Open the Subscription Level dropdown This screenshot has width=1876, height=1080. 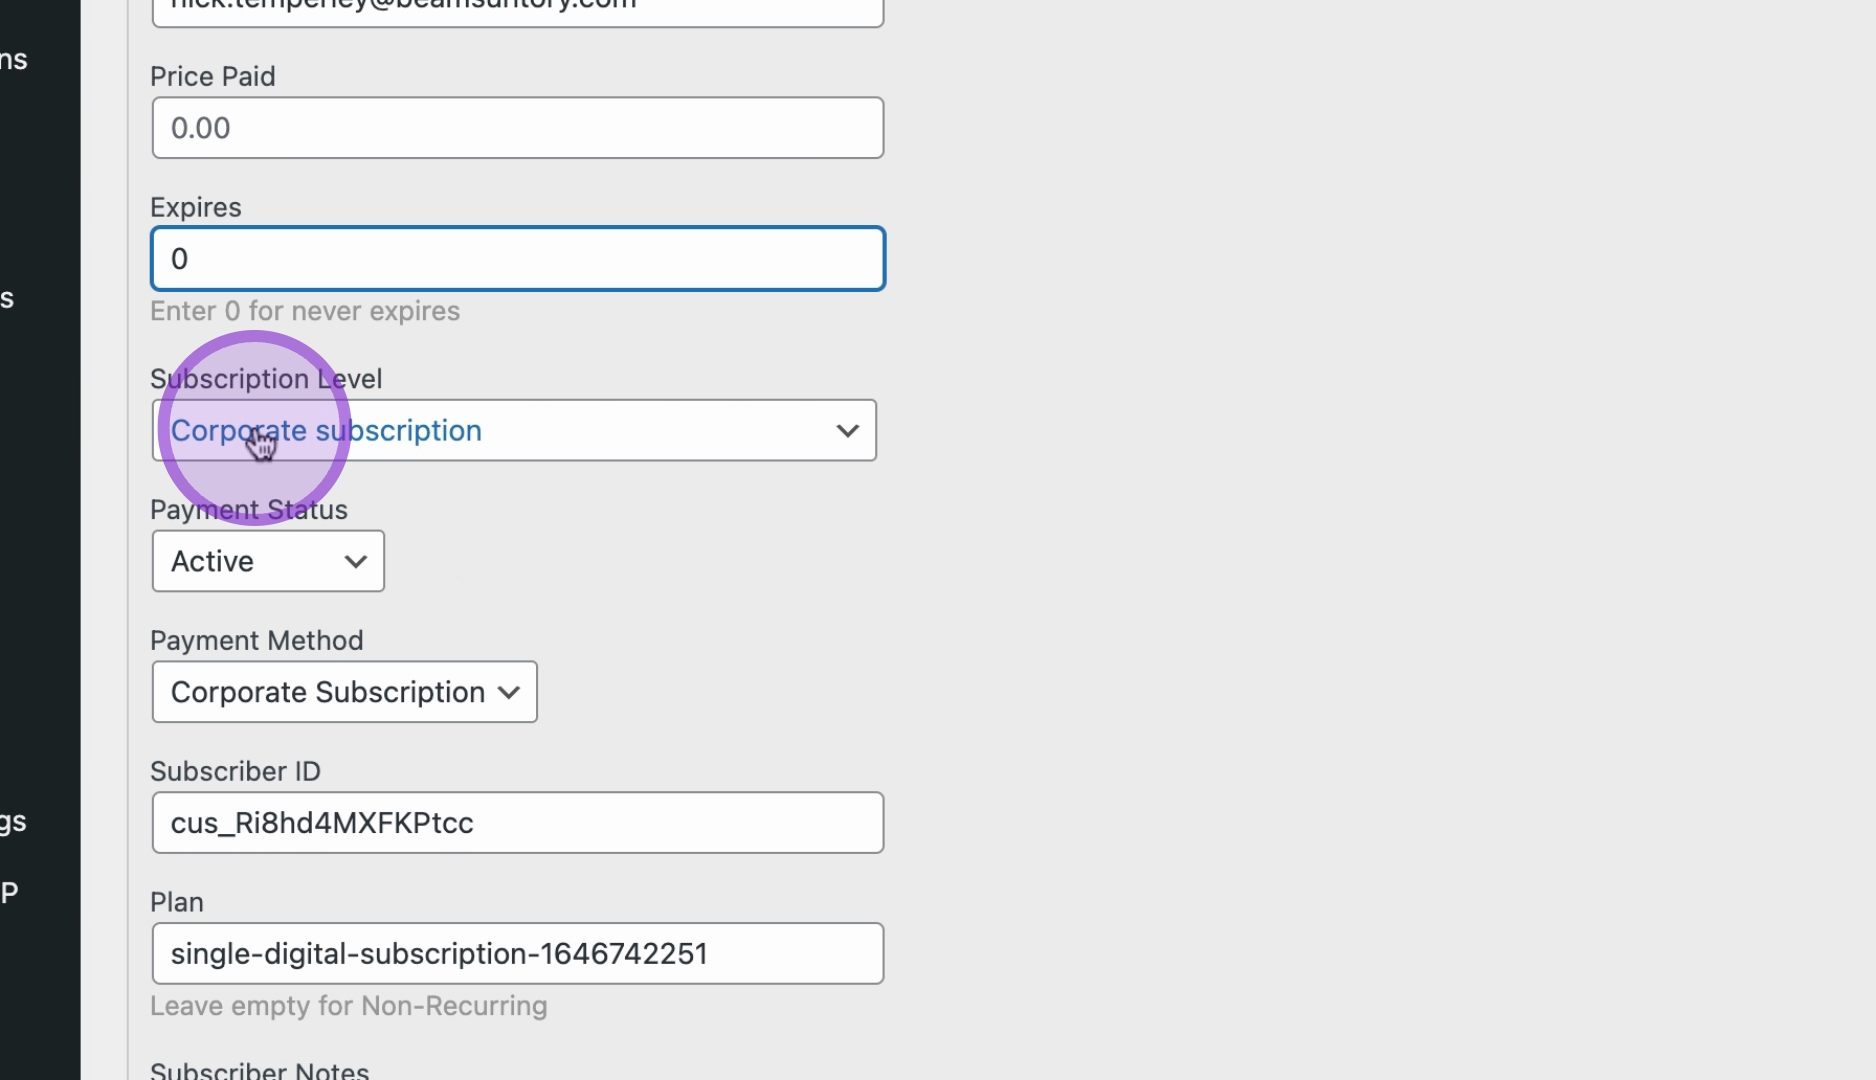pos(514,430)
